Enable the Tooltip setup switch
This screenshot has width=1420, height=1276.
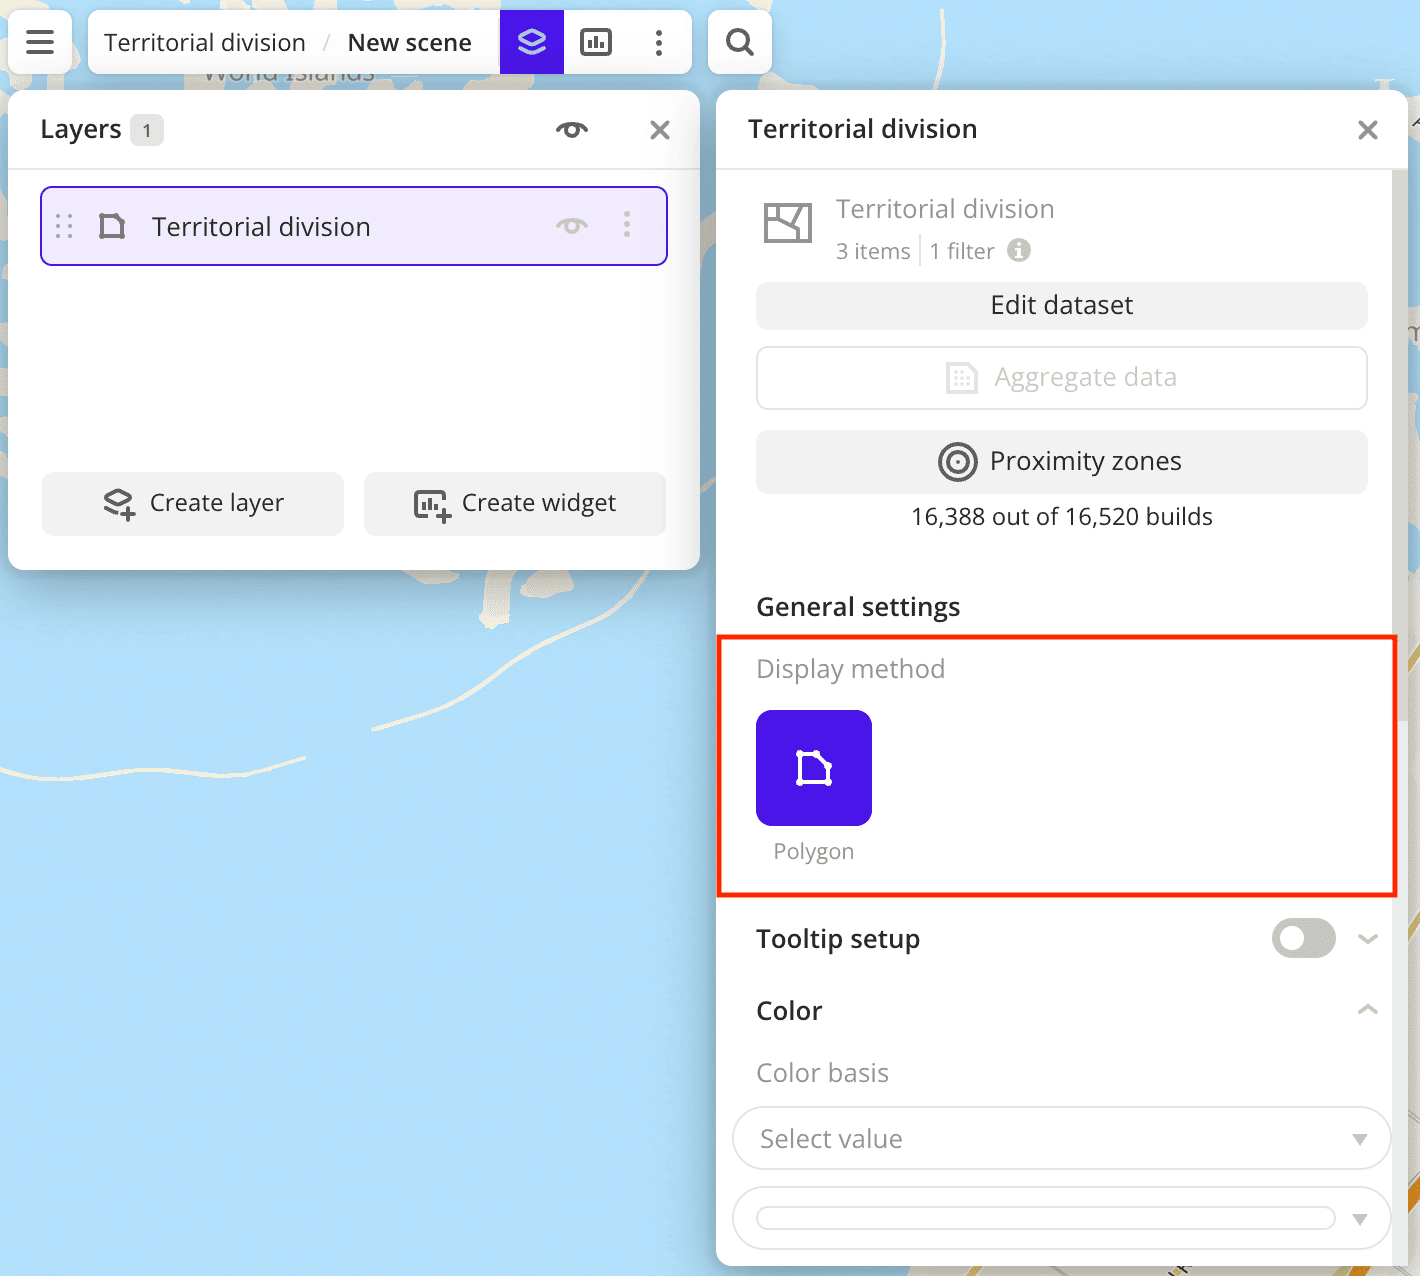click(1303, 938)
